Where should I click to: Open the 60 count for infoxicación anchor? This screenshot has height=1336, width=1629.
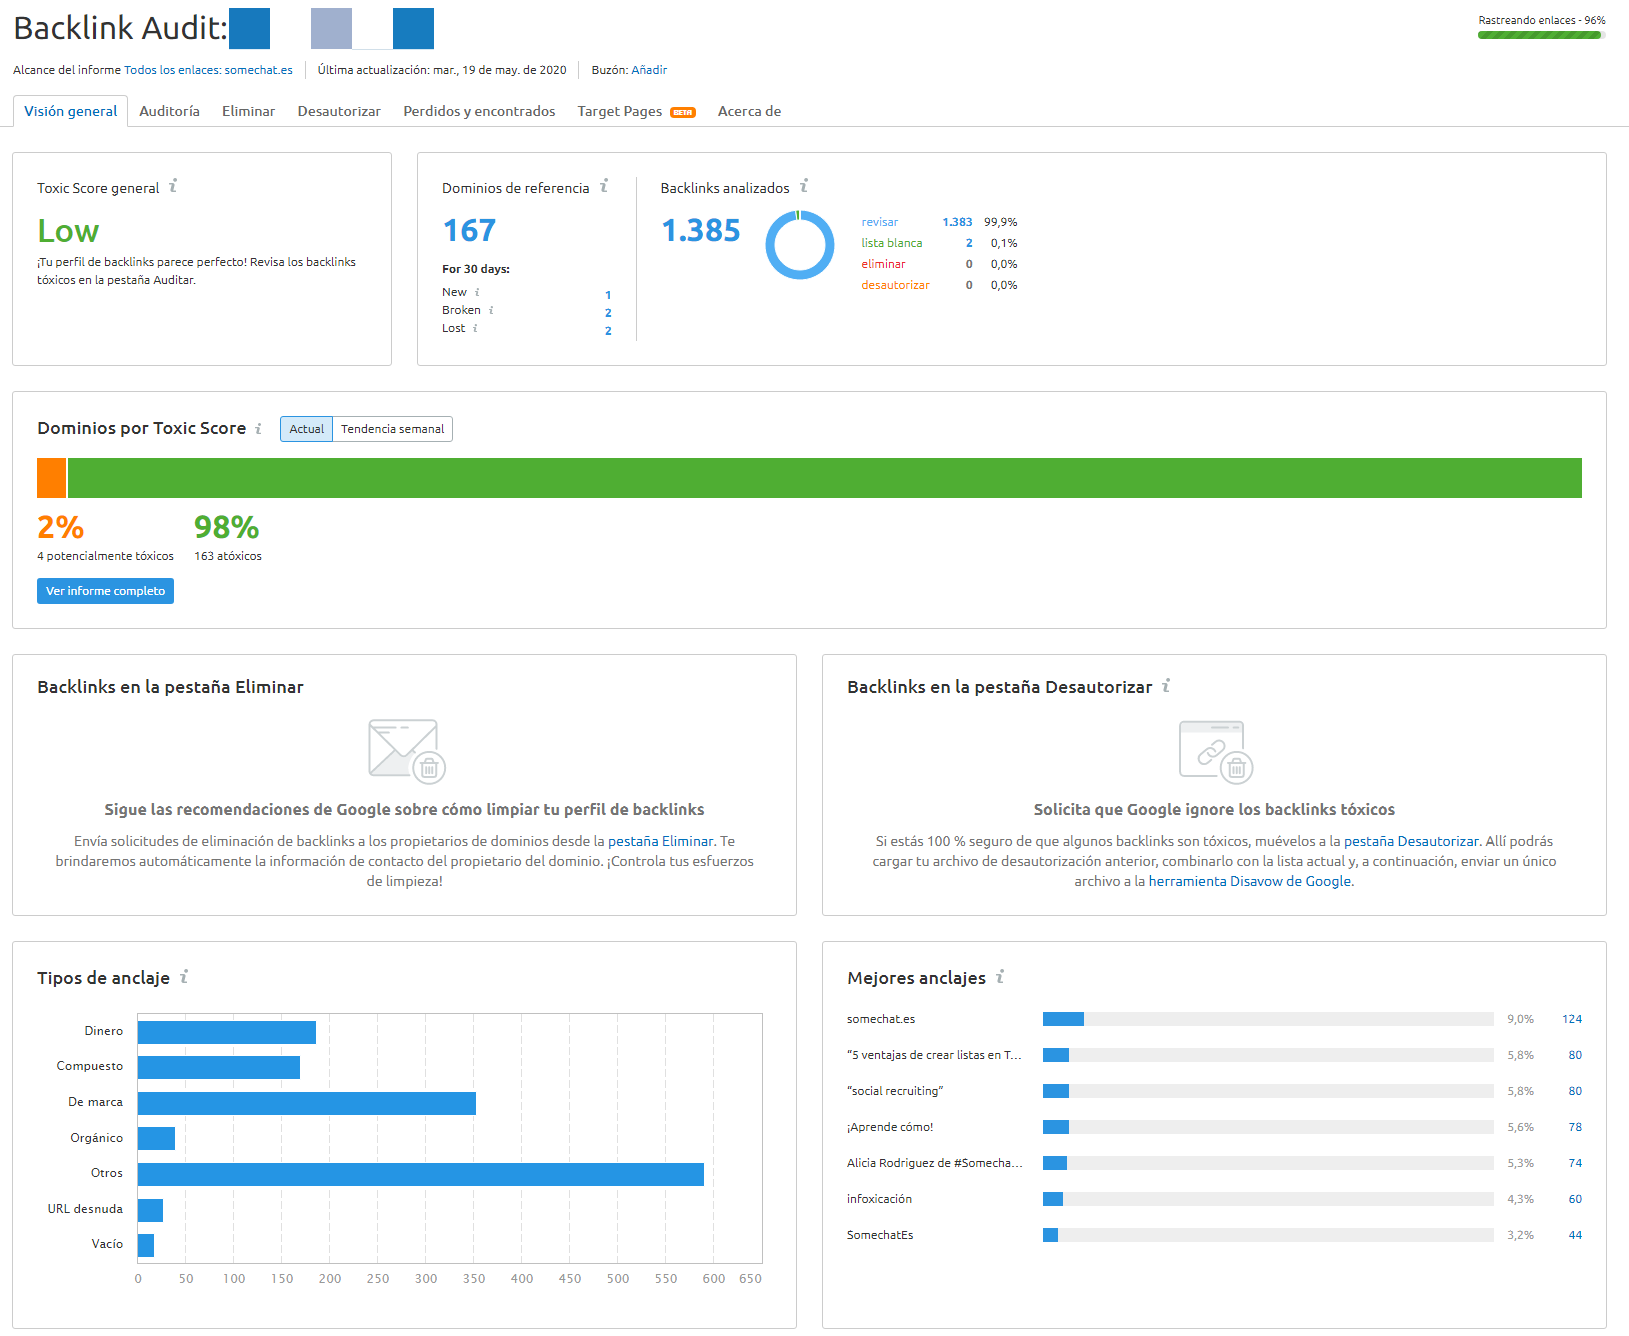[x=1575, y=1199]
